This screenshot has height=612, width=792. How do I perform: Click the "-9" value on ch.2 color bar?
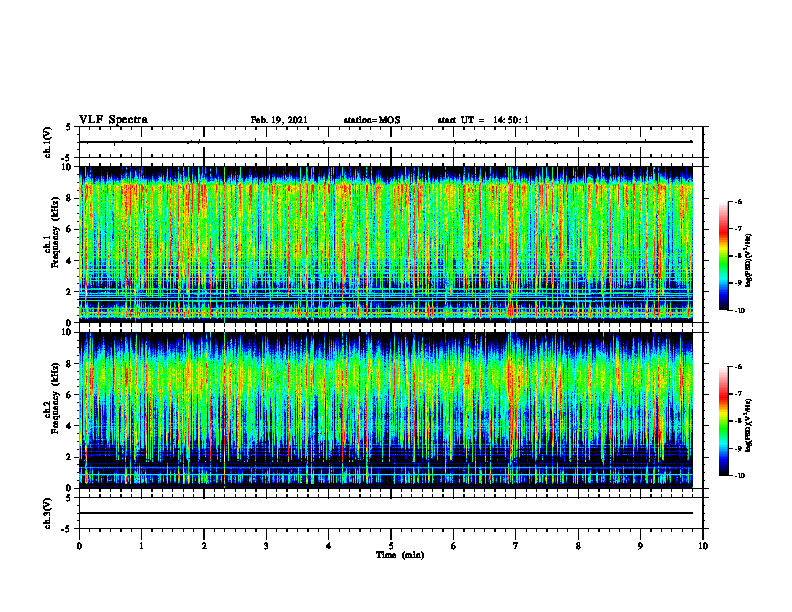[738, 448]
